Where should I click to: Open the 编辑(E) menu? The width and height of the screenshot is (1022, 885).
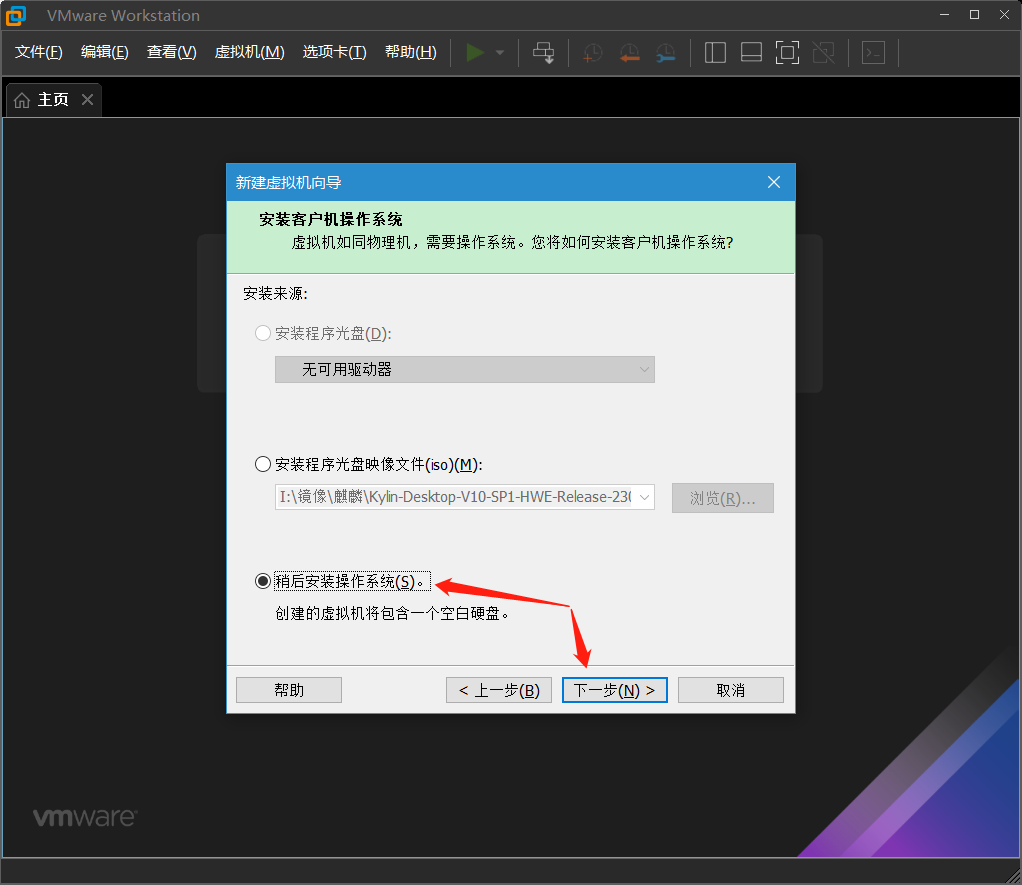104,52
